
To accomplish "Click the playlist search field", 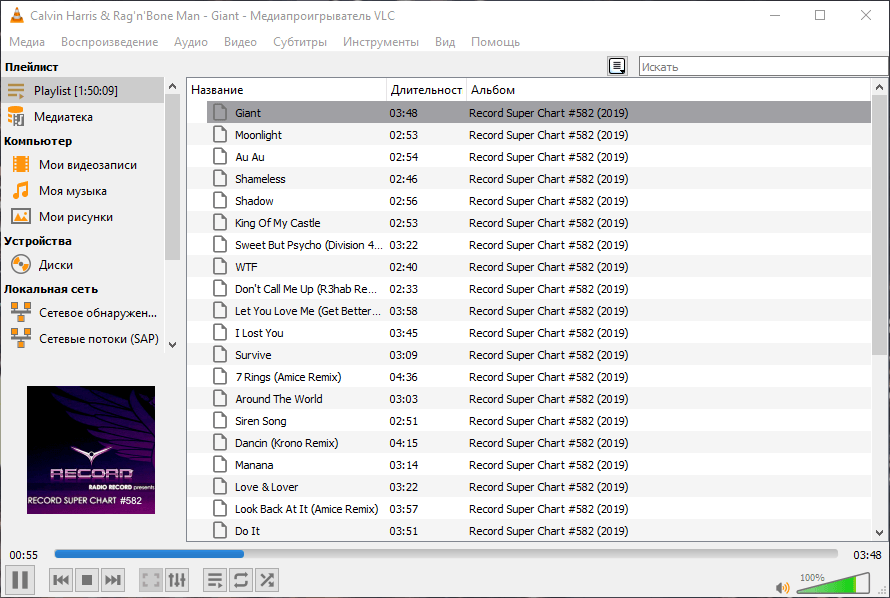I will click(x=762, y=66).
